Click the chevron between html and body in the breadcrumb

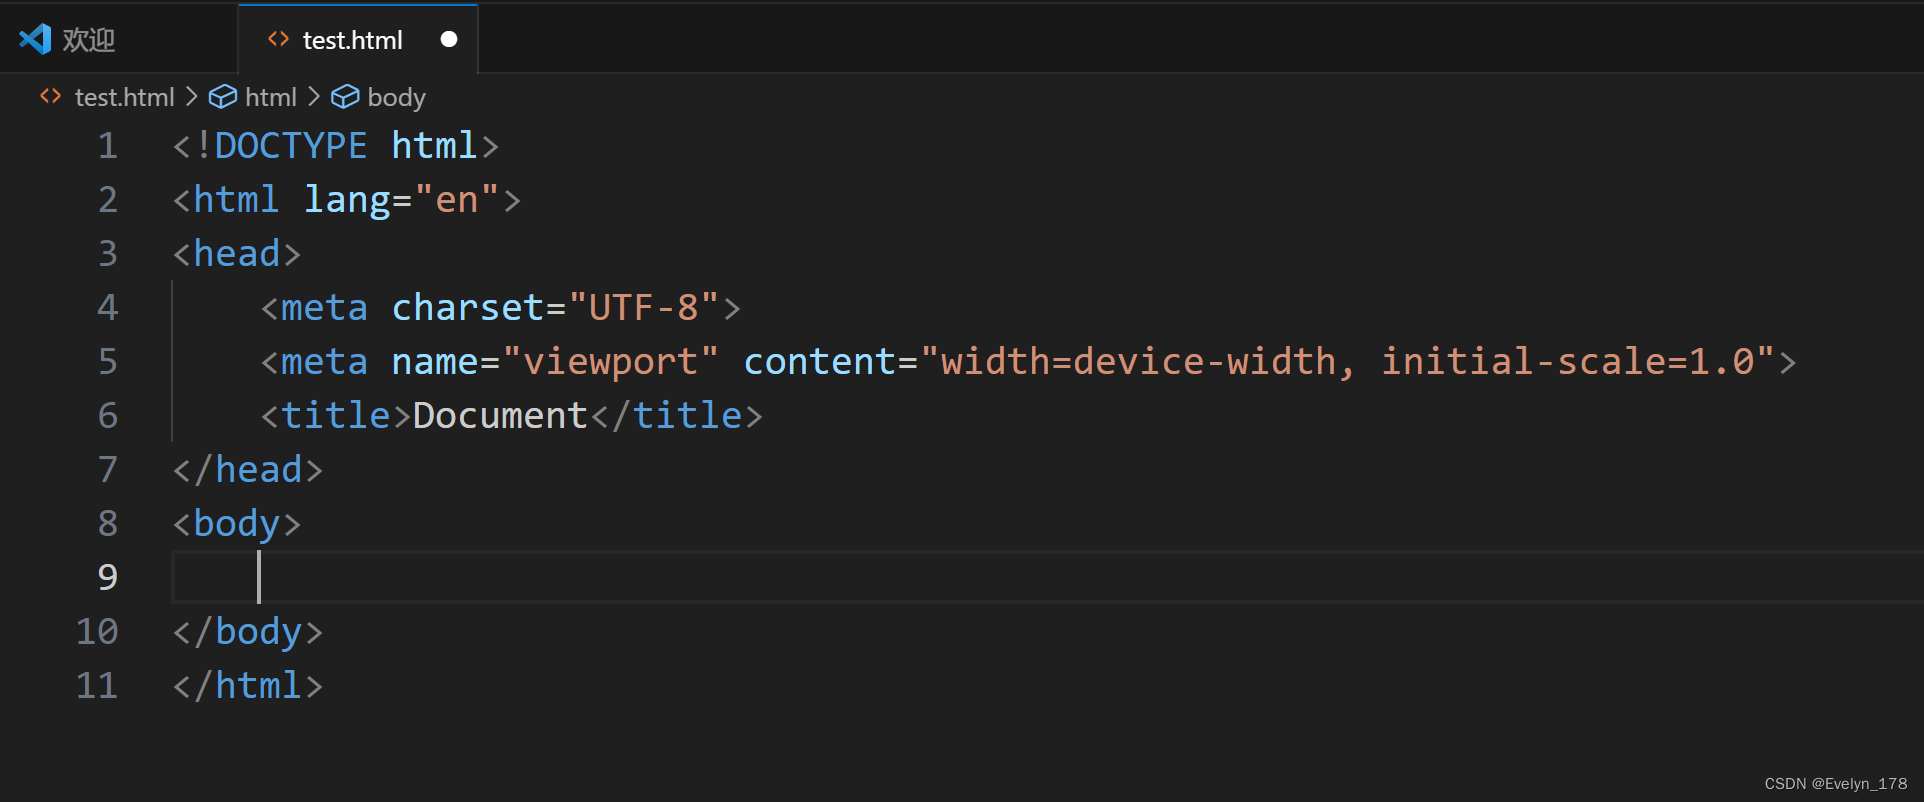point(313,96)
